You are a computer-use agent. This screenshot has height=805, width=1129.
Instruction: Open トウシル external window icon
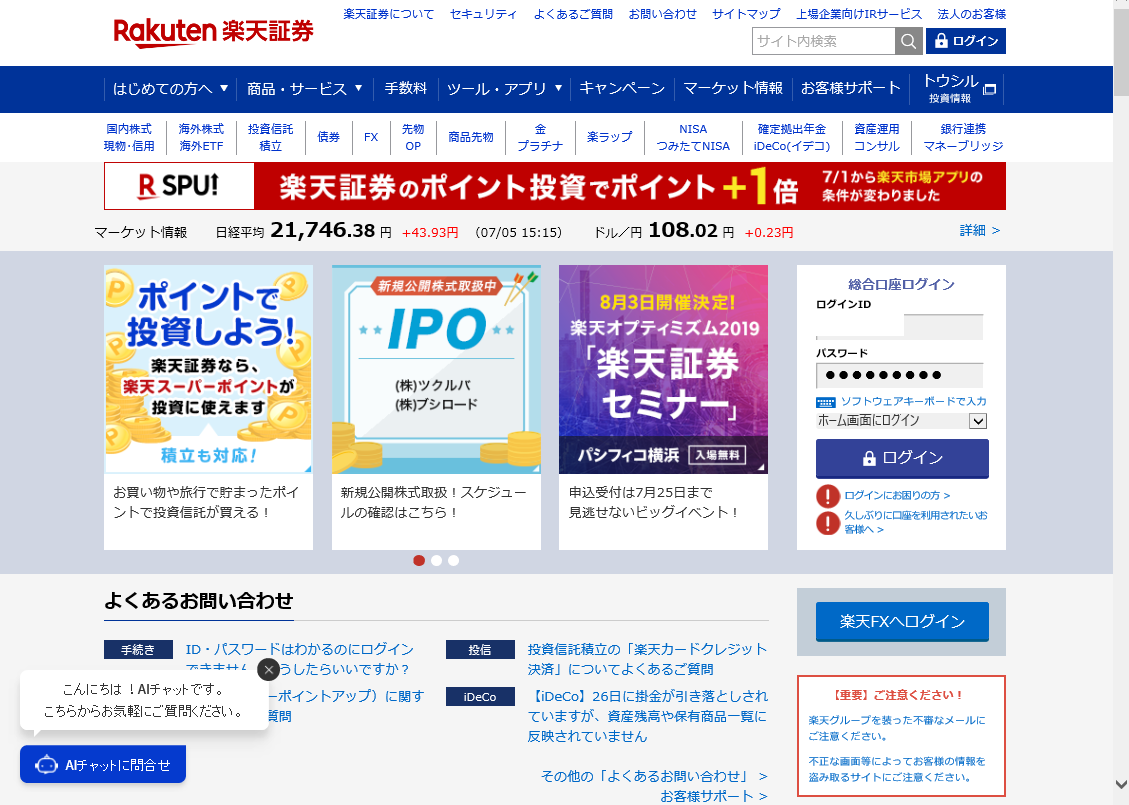989,89
